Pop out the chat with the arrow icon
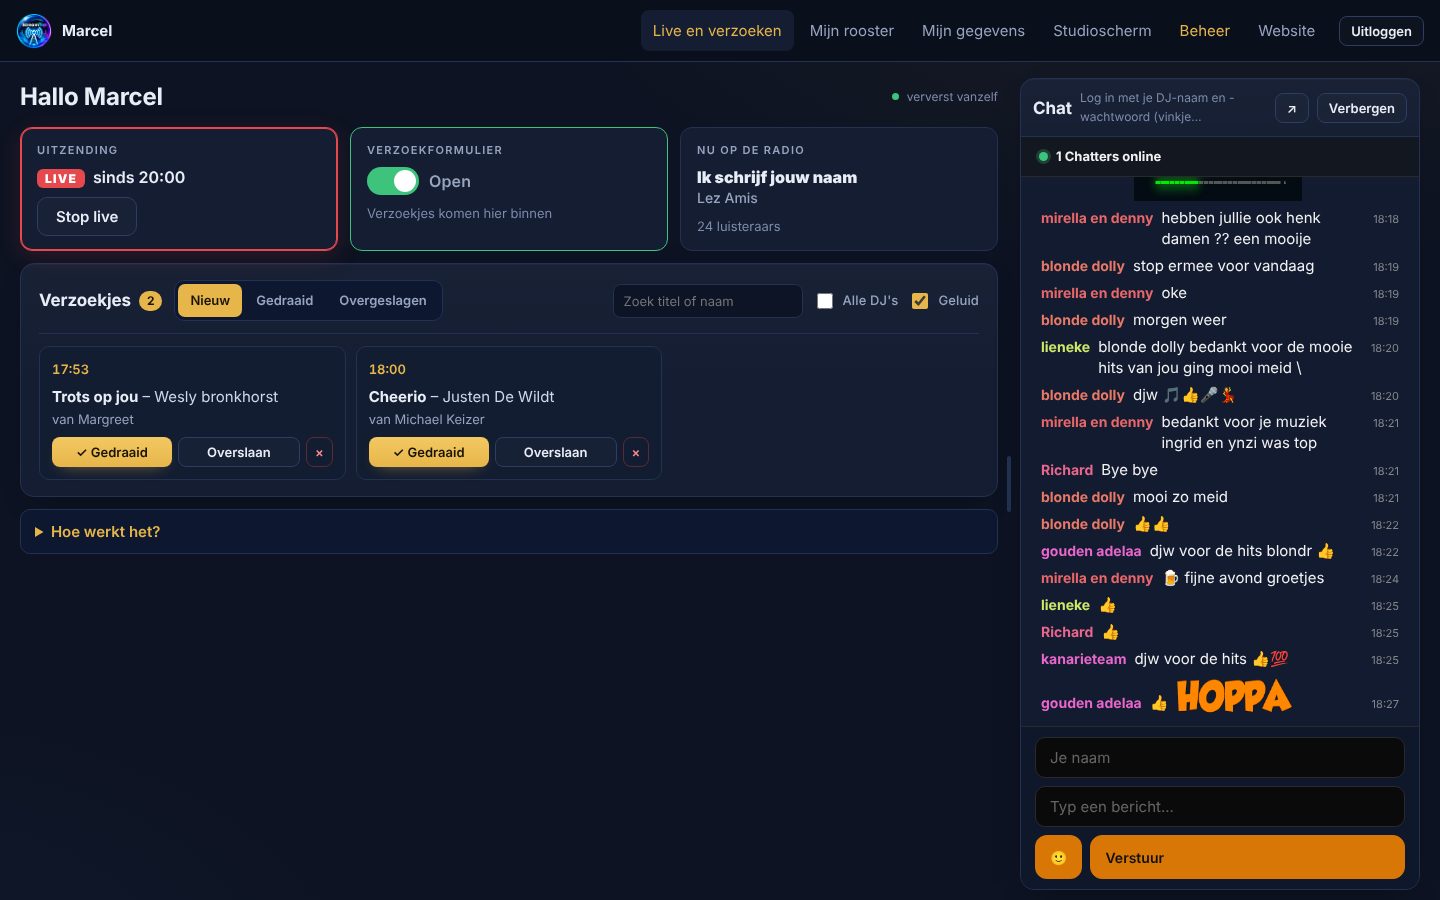This screenshot has width=1440, height=900. (x=1292, y=108)
